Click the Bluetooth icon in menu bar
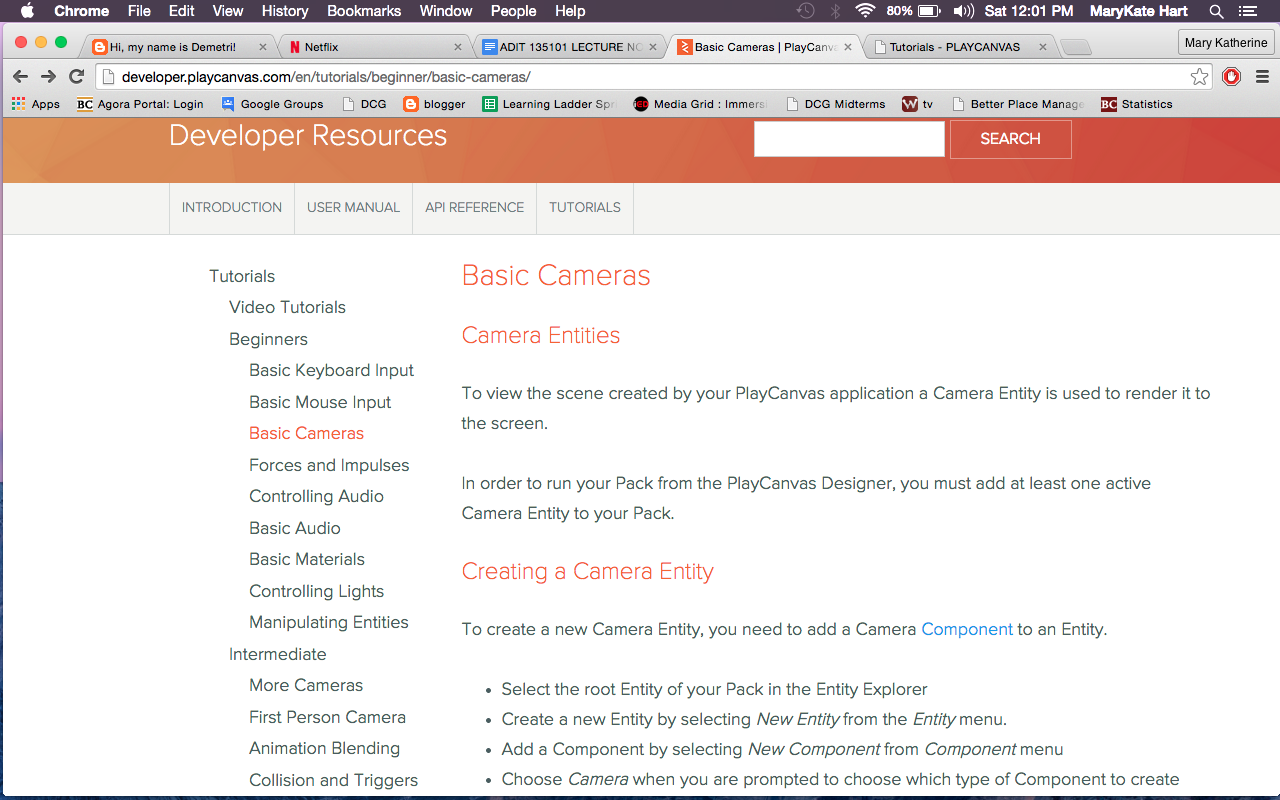The image size is (1280, 800). tap(835, 11)
